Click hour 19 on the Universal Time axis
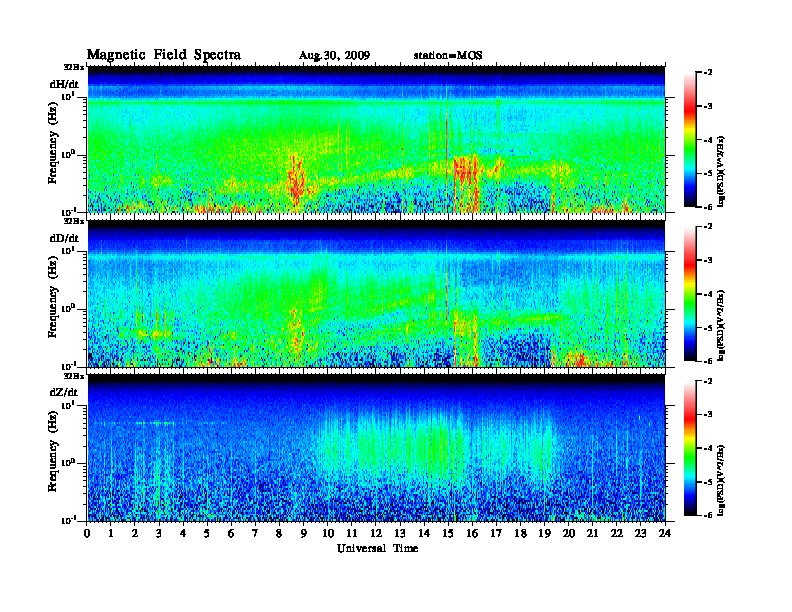 [x=544, y=533]
